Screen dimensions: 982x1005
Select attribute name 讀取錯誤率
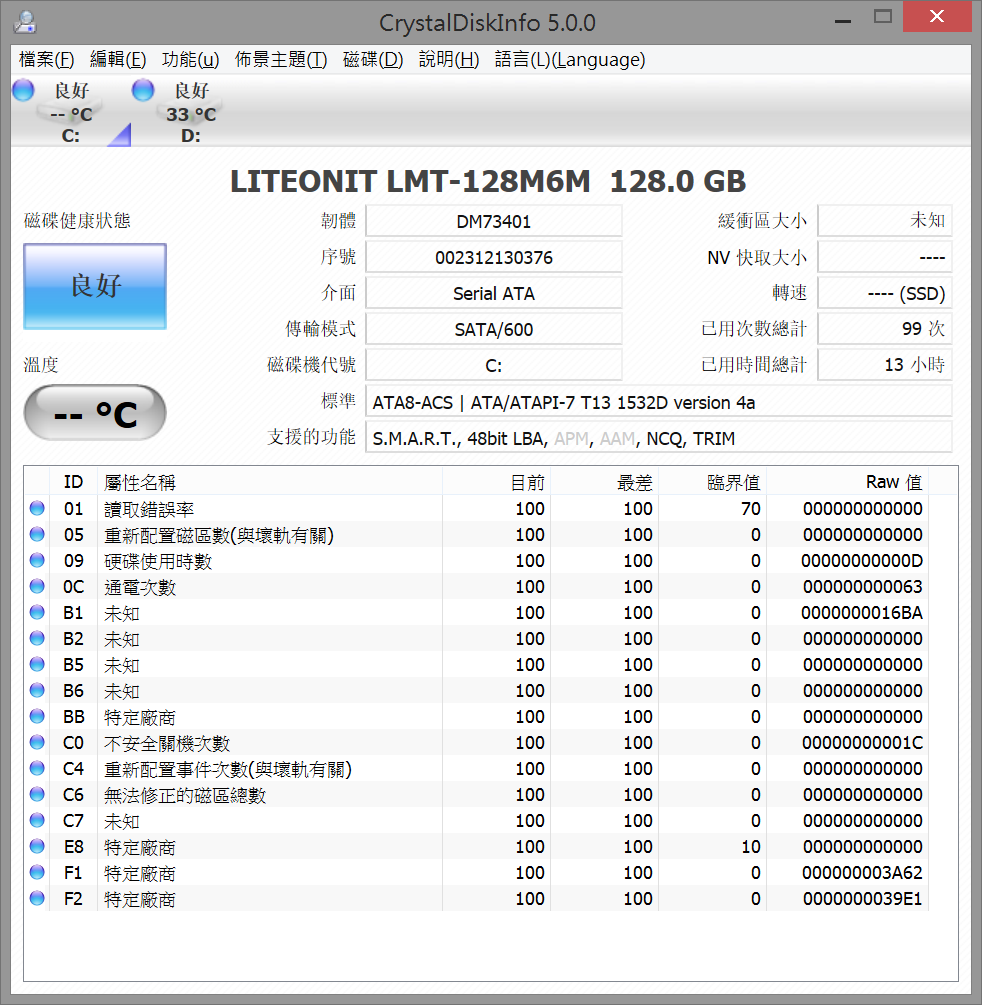click(149, 510)
